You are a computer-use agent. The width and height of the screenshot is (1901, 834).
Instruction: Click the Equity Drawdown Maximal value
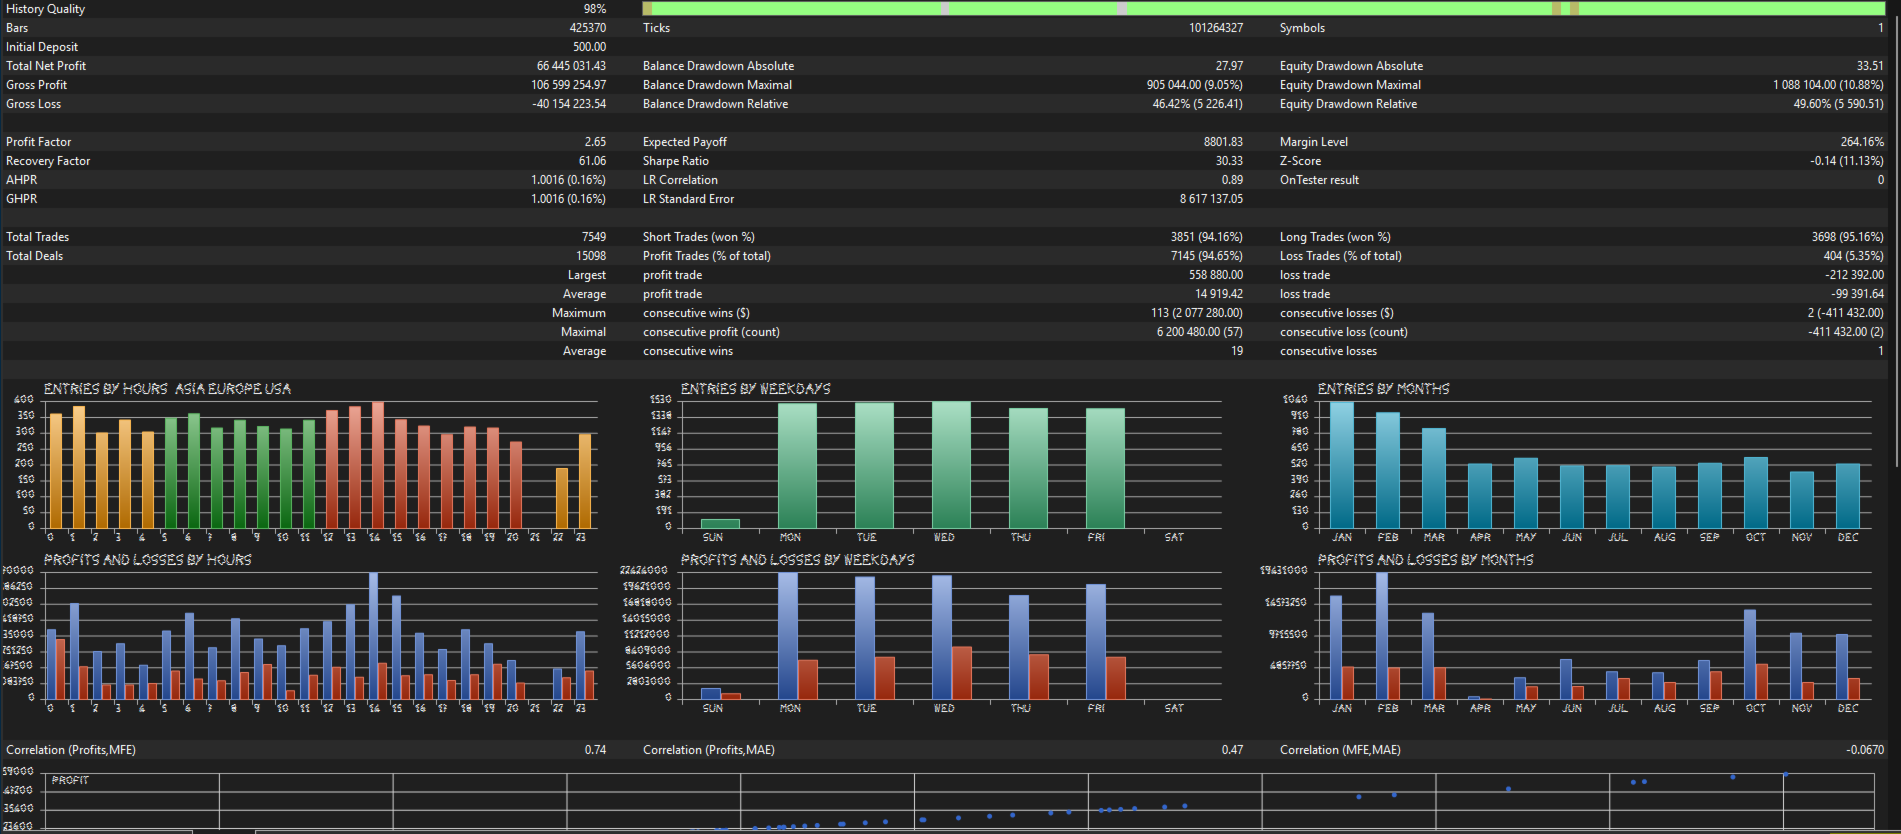tap(1828, 85)
